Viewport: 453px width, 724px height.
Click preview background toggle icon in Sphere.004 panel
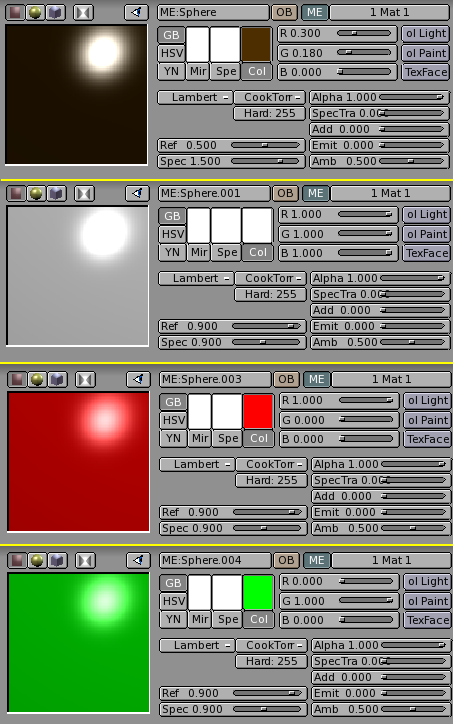tap(85, 561)
